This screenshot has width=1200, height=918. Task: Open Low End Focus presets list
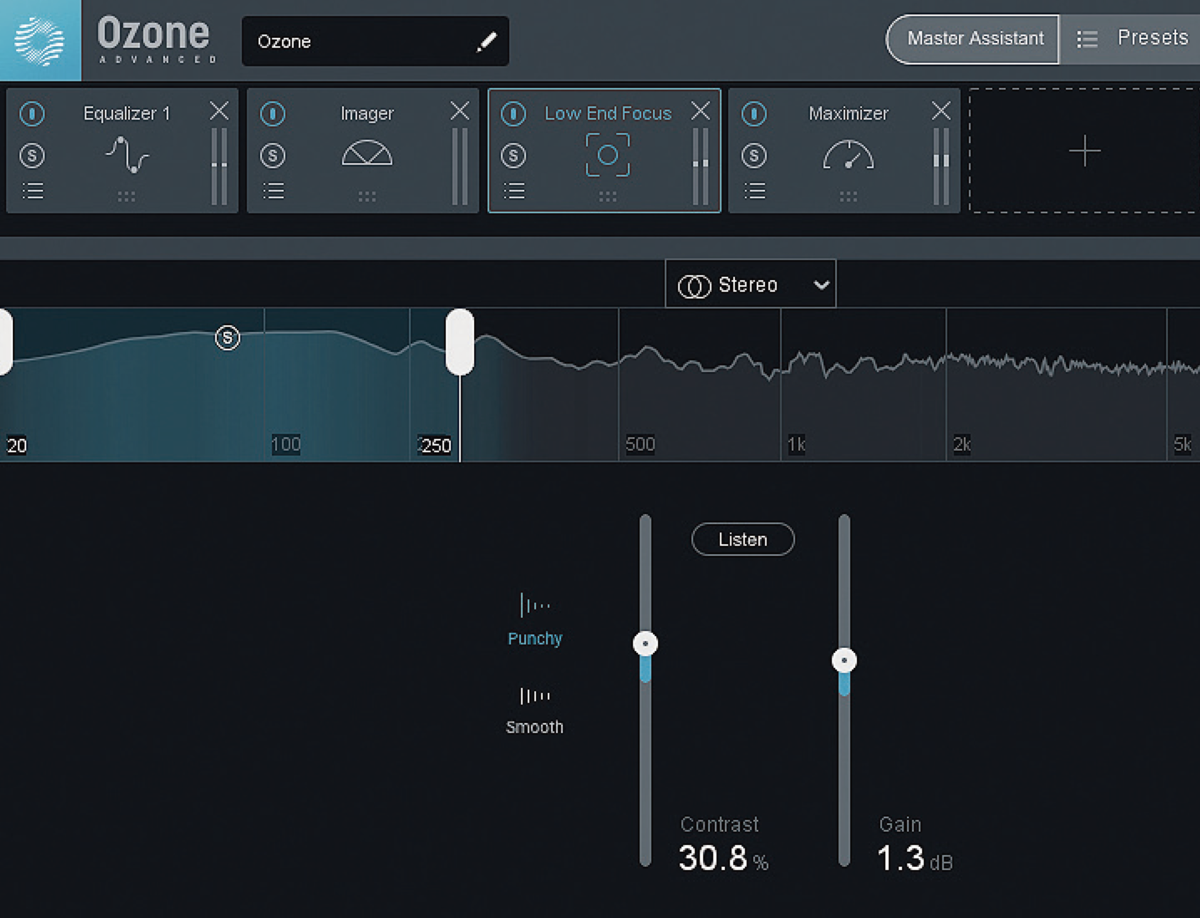click(x=514, y=190)
